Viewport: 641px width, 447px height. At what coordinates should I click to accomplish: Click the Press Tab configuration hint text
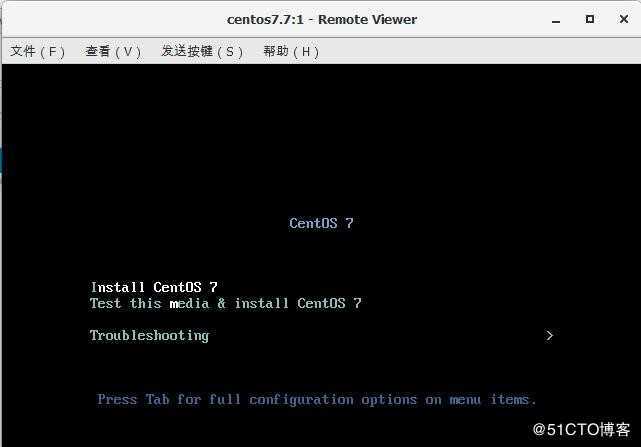tap(316, 399)
